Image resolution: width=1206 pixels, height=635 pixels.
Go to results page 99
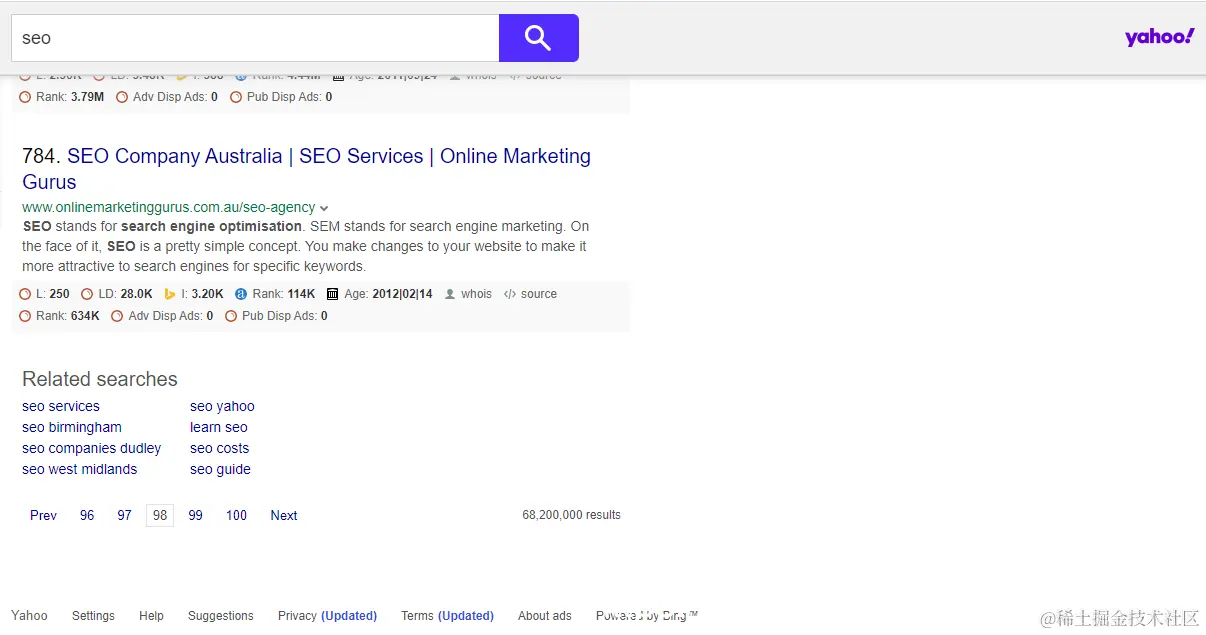pyautogui.click(x=195, y=515)
